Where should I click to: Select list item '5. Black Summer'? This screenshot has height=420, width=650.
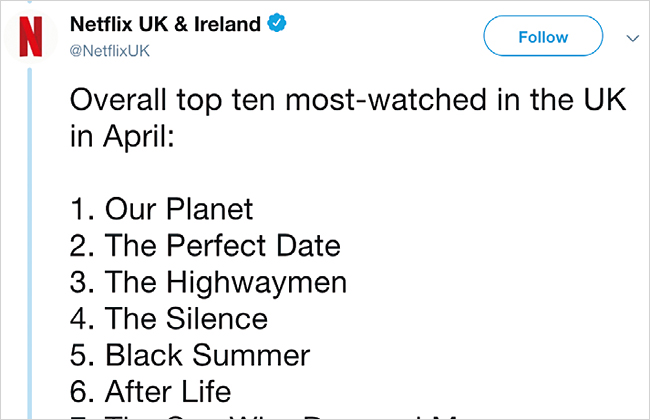tap(190, 355)
